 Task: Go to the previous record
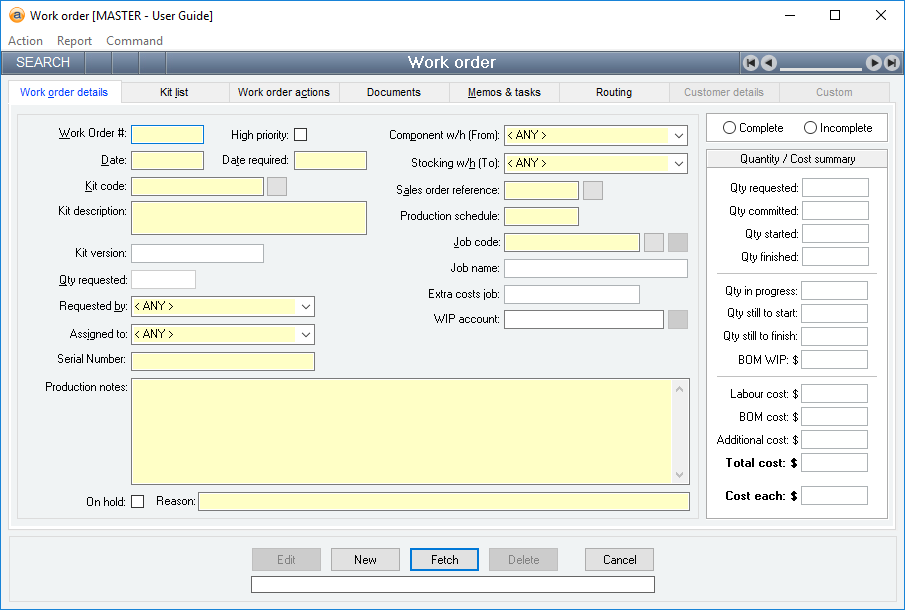coord(768,63)
